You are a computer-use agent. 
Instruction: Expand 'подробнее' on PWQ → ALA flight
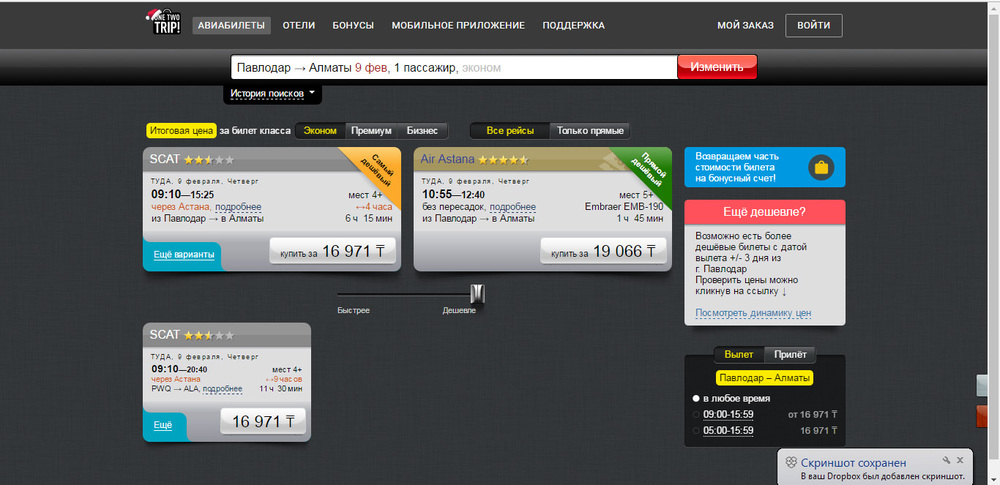point(223,389)
